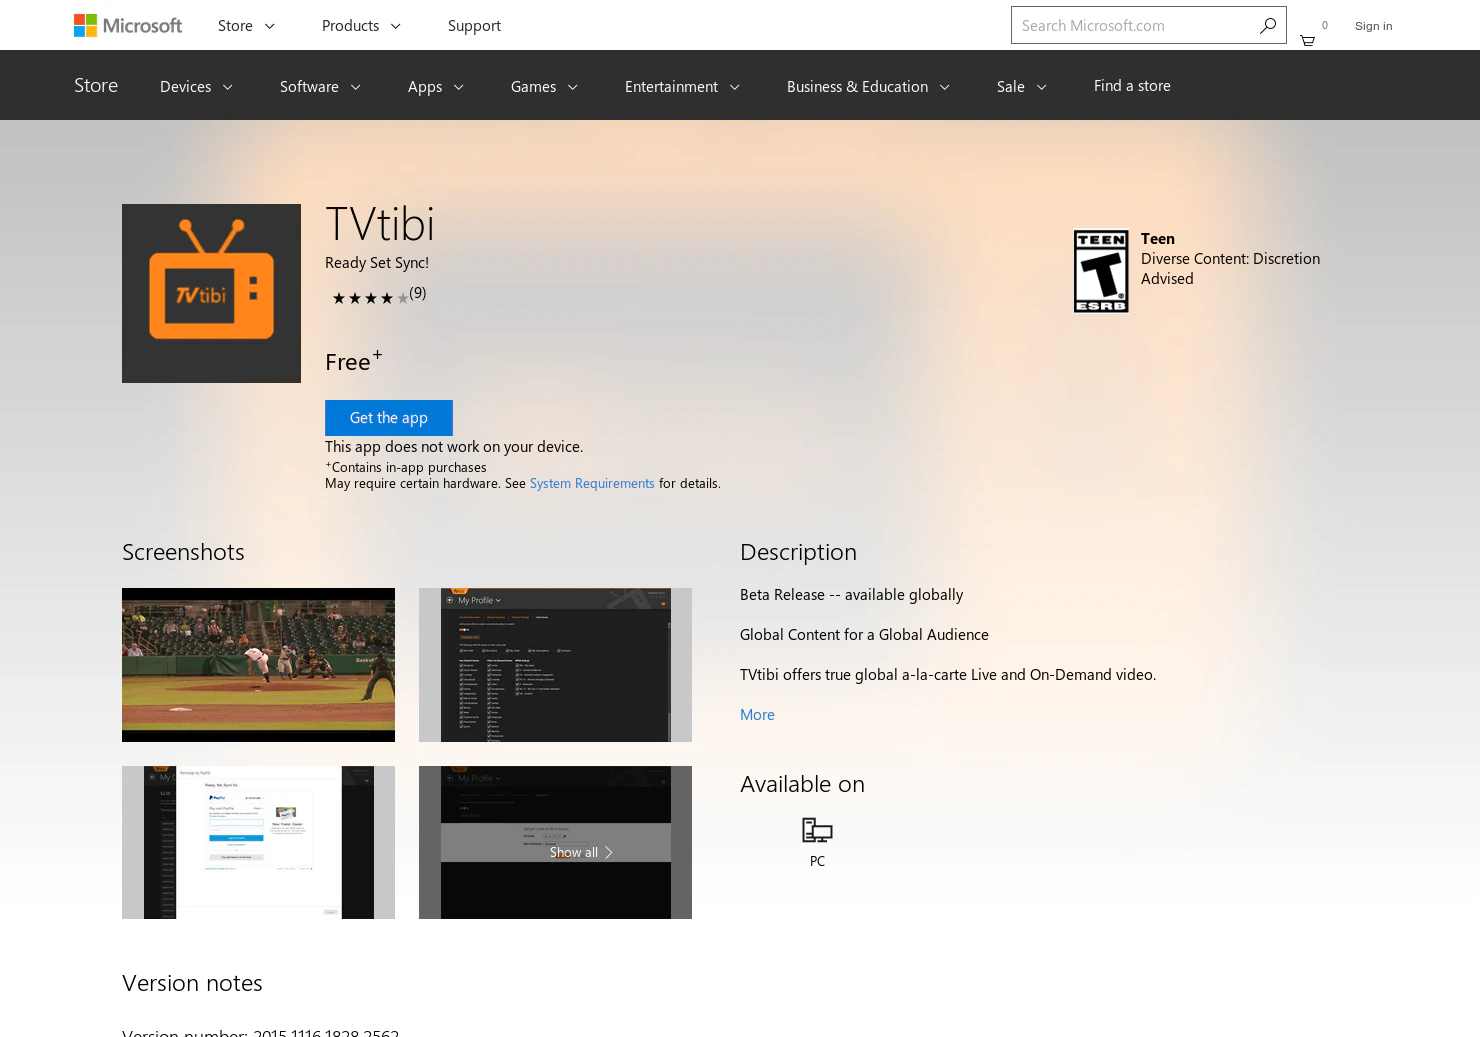Click the Store home label in the dark bar
Screen dimensions: 1480x1037
96,86
